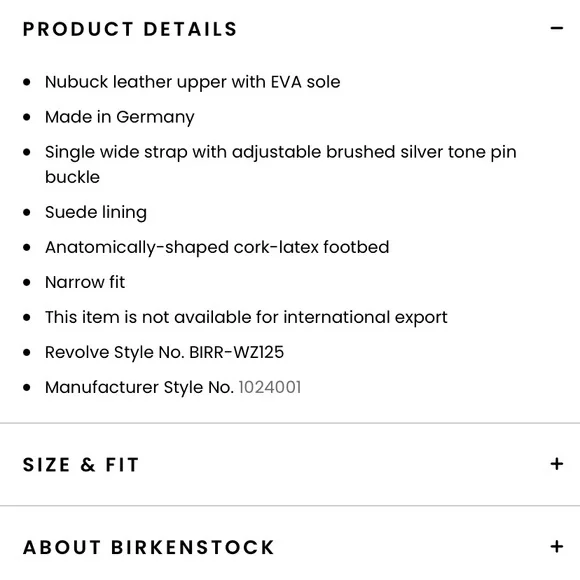Click the Revolve Style No. BIRR-WZ125 text

pos(164,352)
